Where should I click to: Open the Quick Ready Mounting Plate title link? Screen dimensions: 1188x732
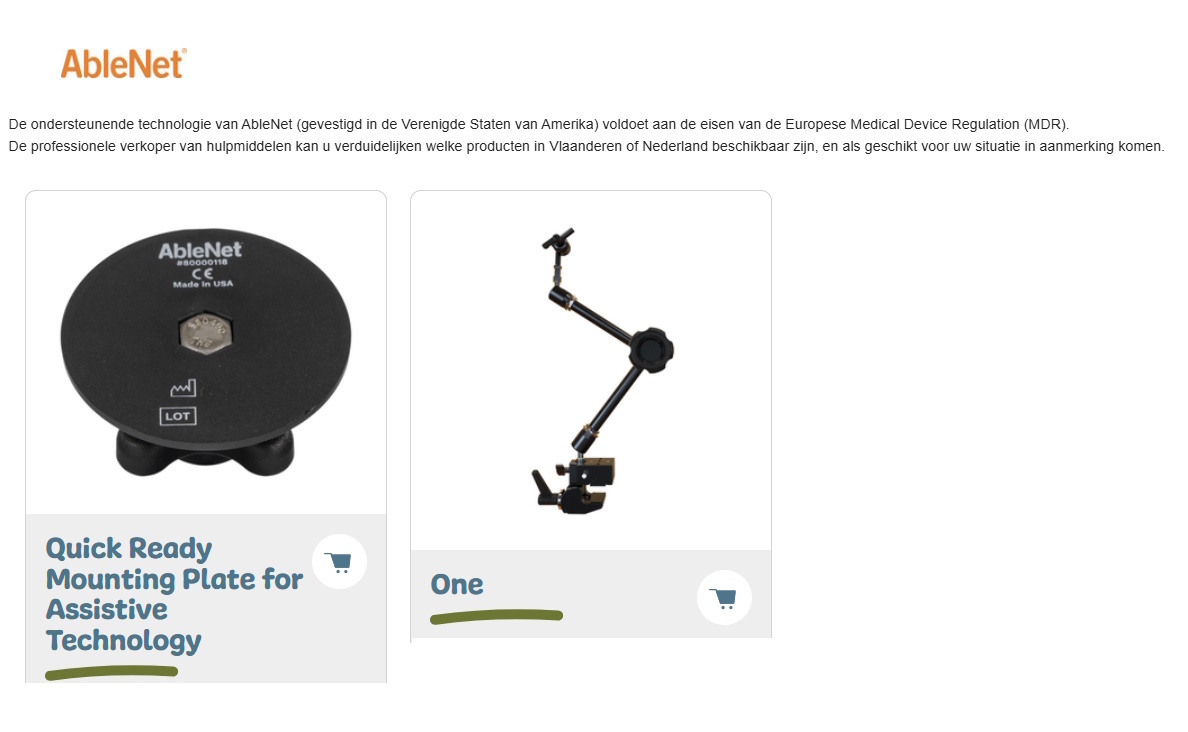click(174, 594)
